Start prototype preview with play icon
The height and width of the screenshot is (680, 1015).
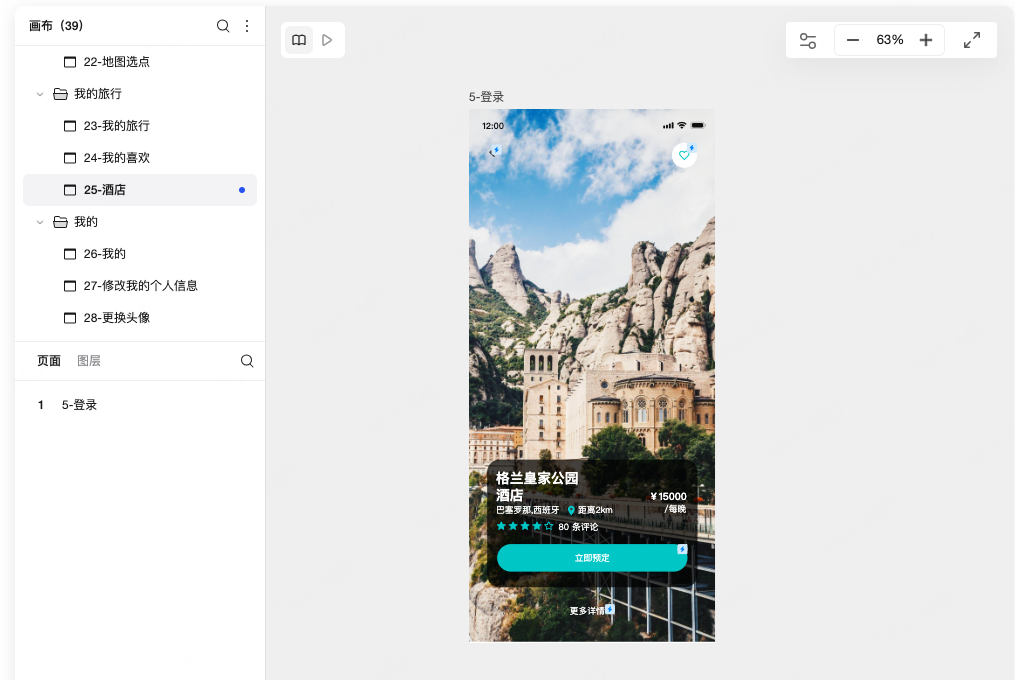pos(327,40)
